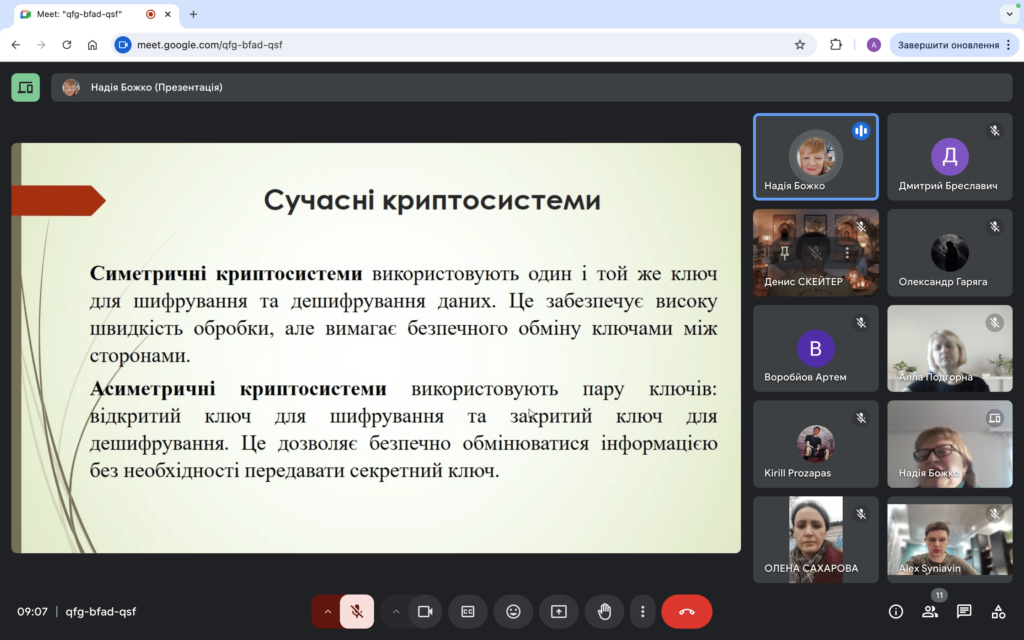Screen dimensions: 1024x640
Task: Open the browser extensions puzzle icon
Action: point(835,45)
